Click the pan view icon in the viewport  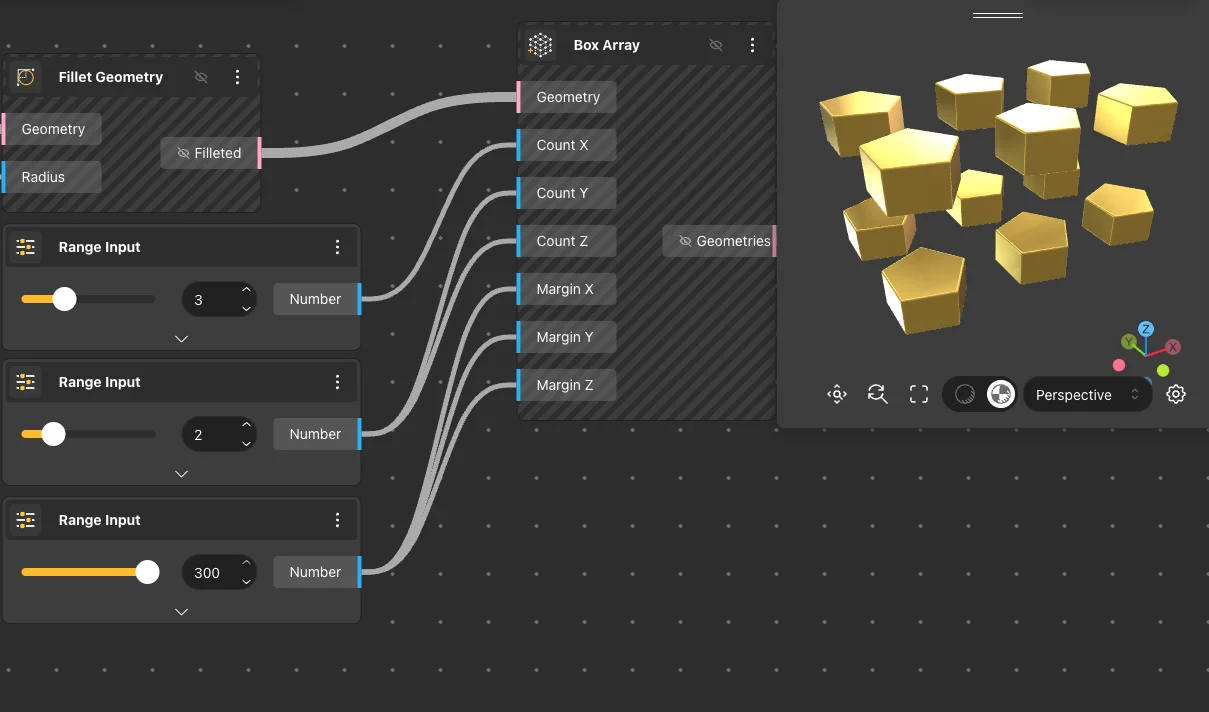pos(837,394)
